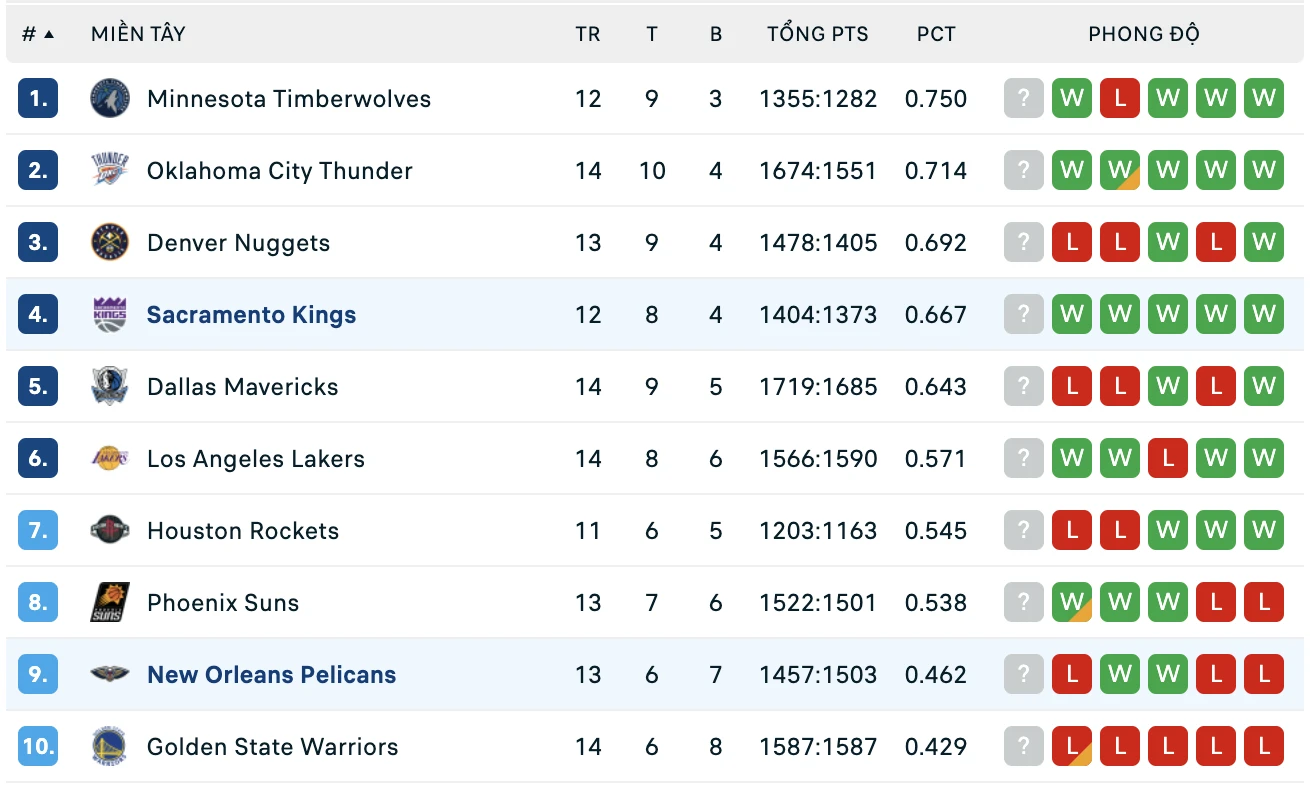Screen dimensions: 1310x786
Task: Click the Minnesota Timberwolves team logo
Action: pos(110,99)
